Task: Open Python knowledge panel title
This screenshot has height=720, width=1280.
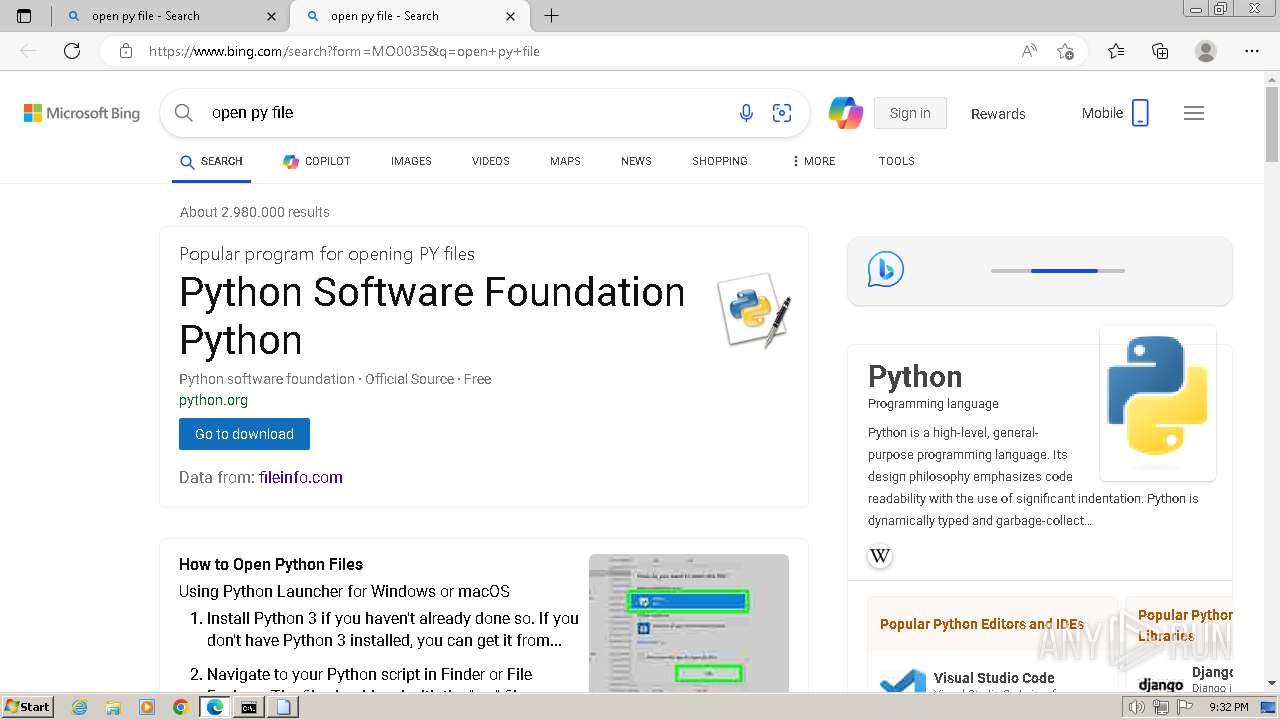Action: 915,377
